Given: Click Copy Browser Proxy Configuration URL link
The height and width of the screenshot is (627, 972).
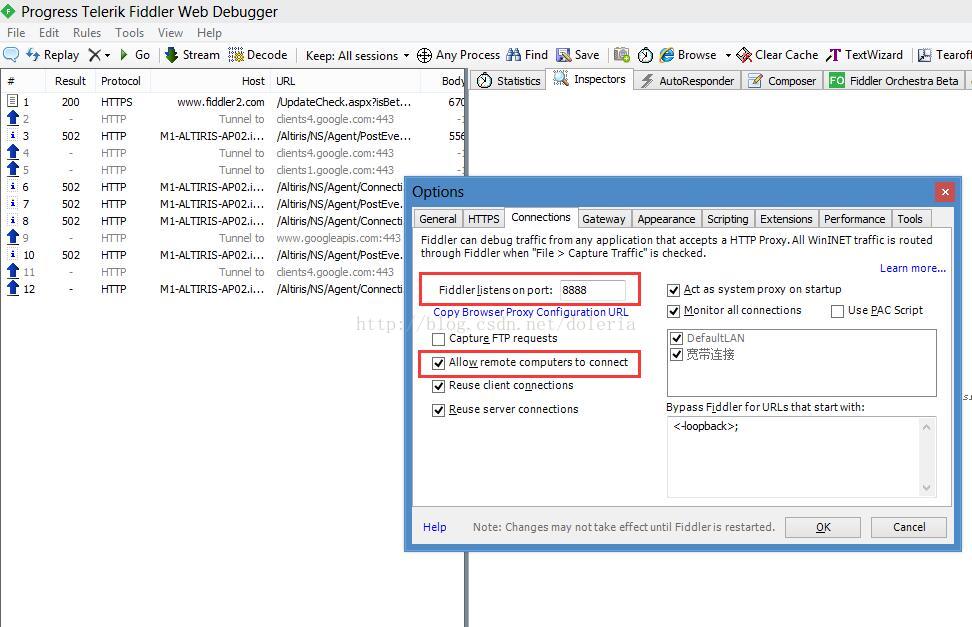Looking at the screenshot, I should pos(531,312).
